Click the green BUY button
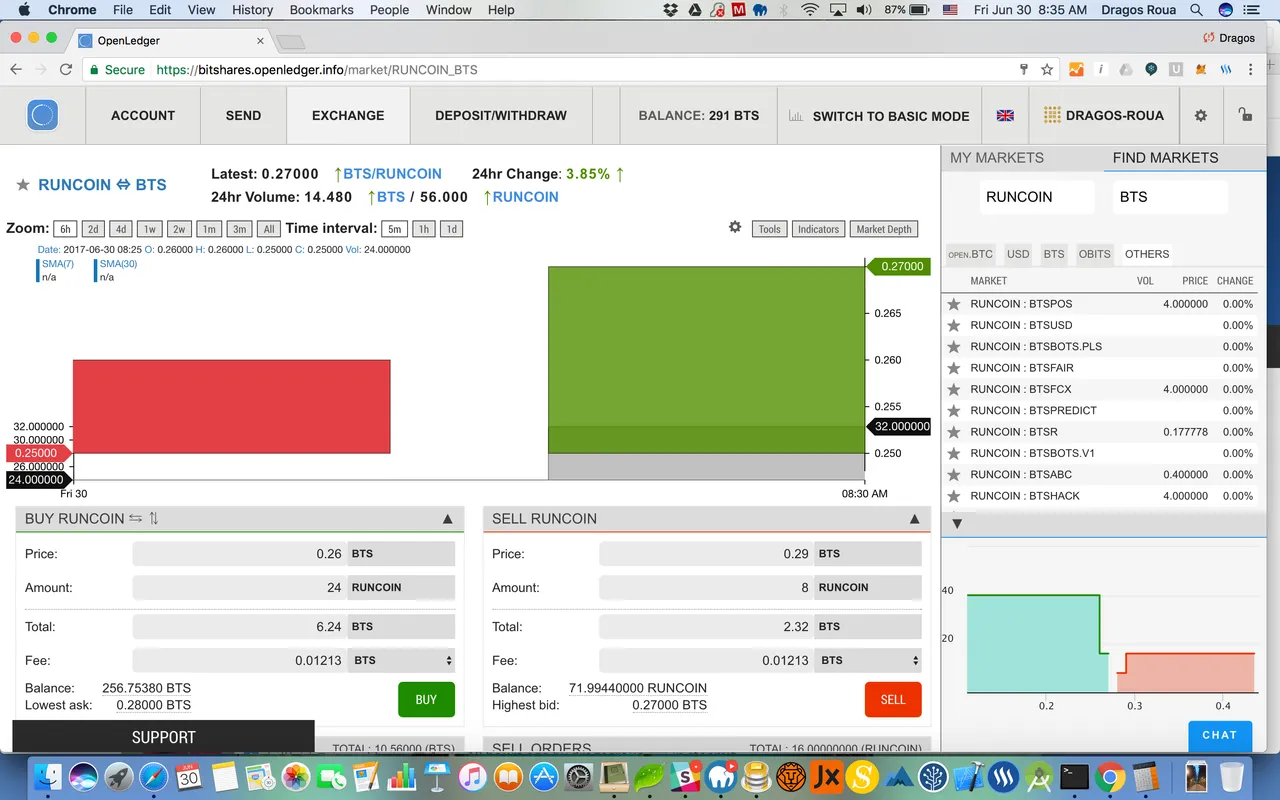1280x800 pixels. 426,699
